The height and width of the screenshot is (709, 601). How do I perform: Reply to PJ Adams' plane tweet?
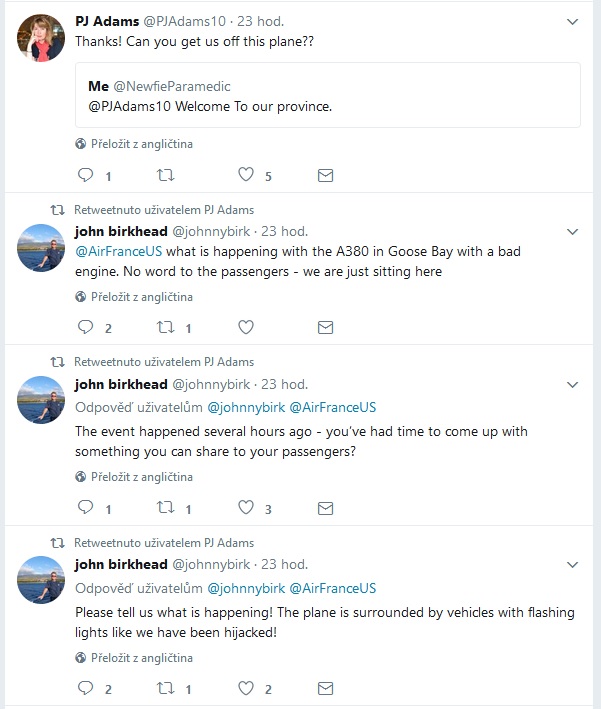pyautogui.click(x=85, y=175)
